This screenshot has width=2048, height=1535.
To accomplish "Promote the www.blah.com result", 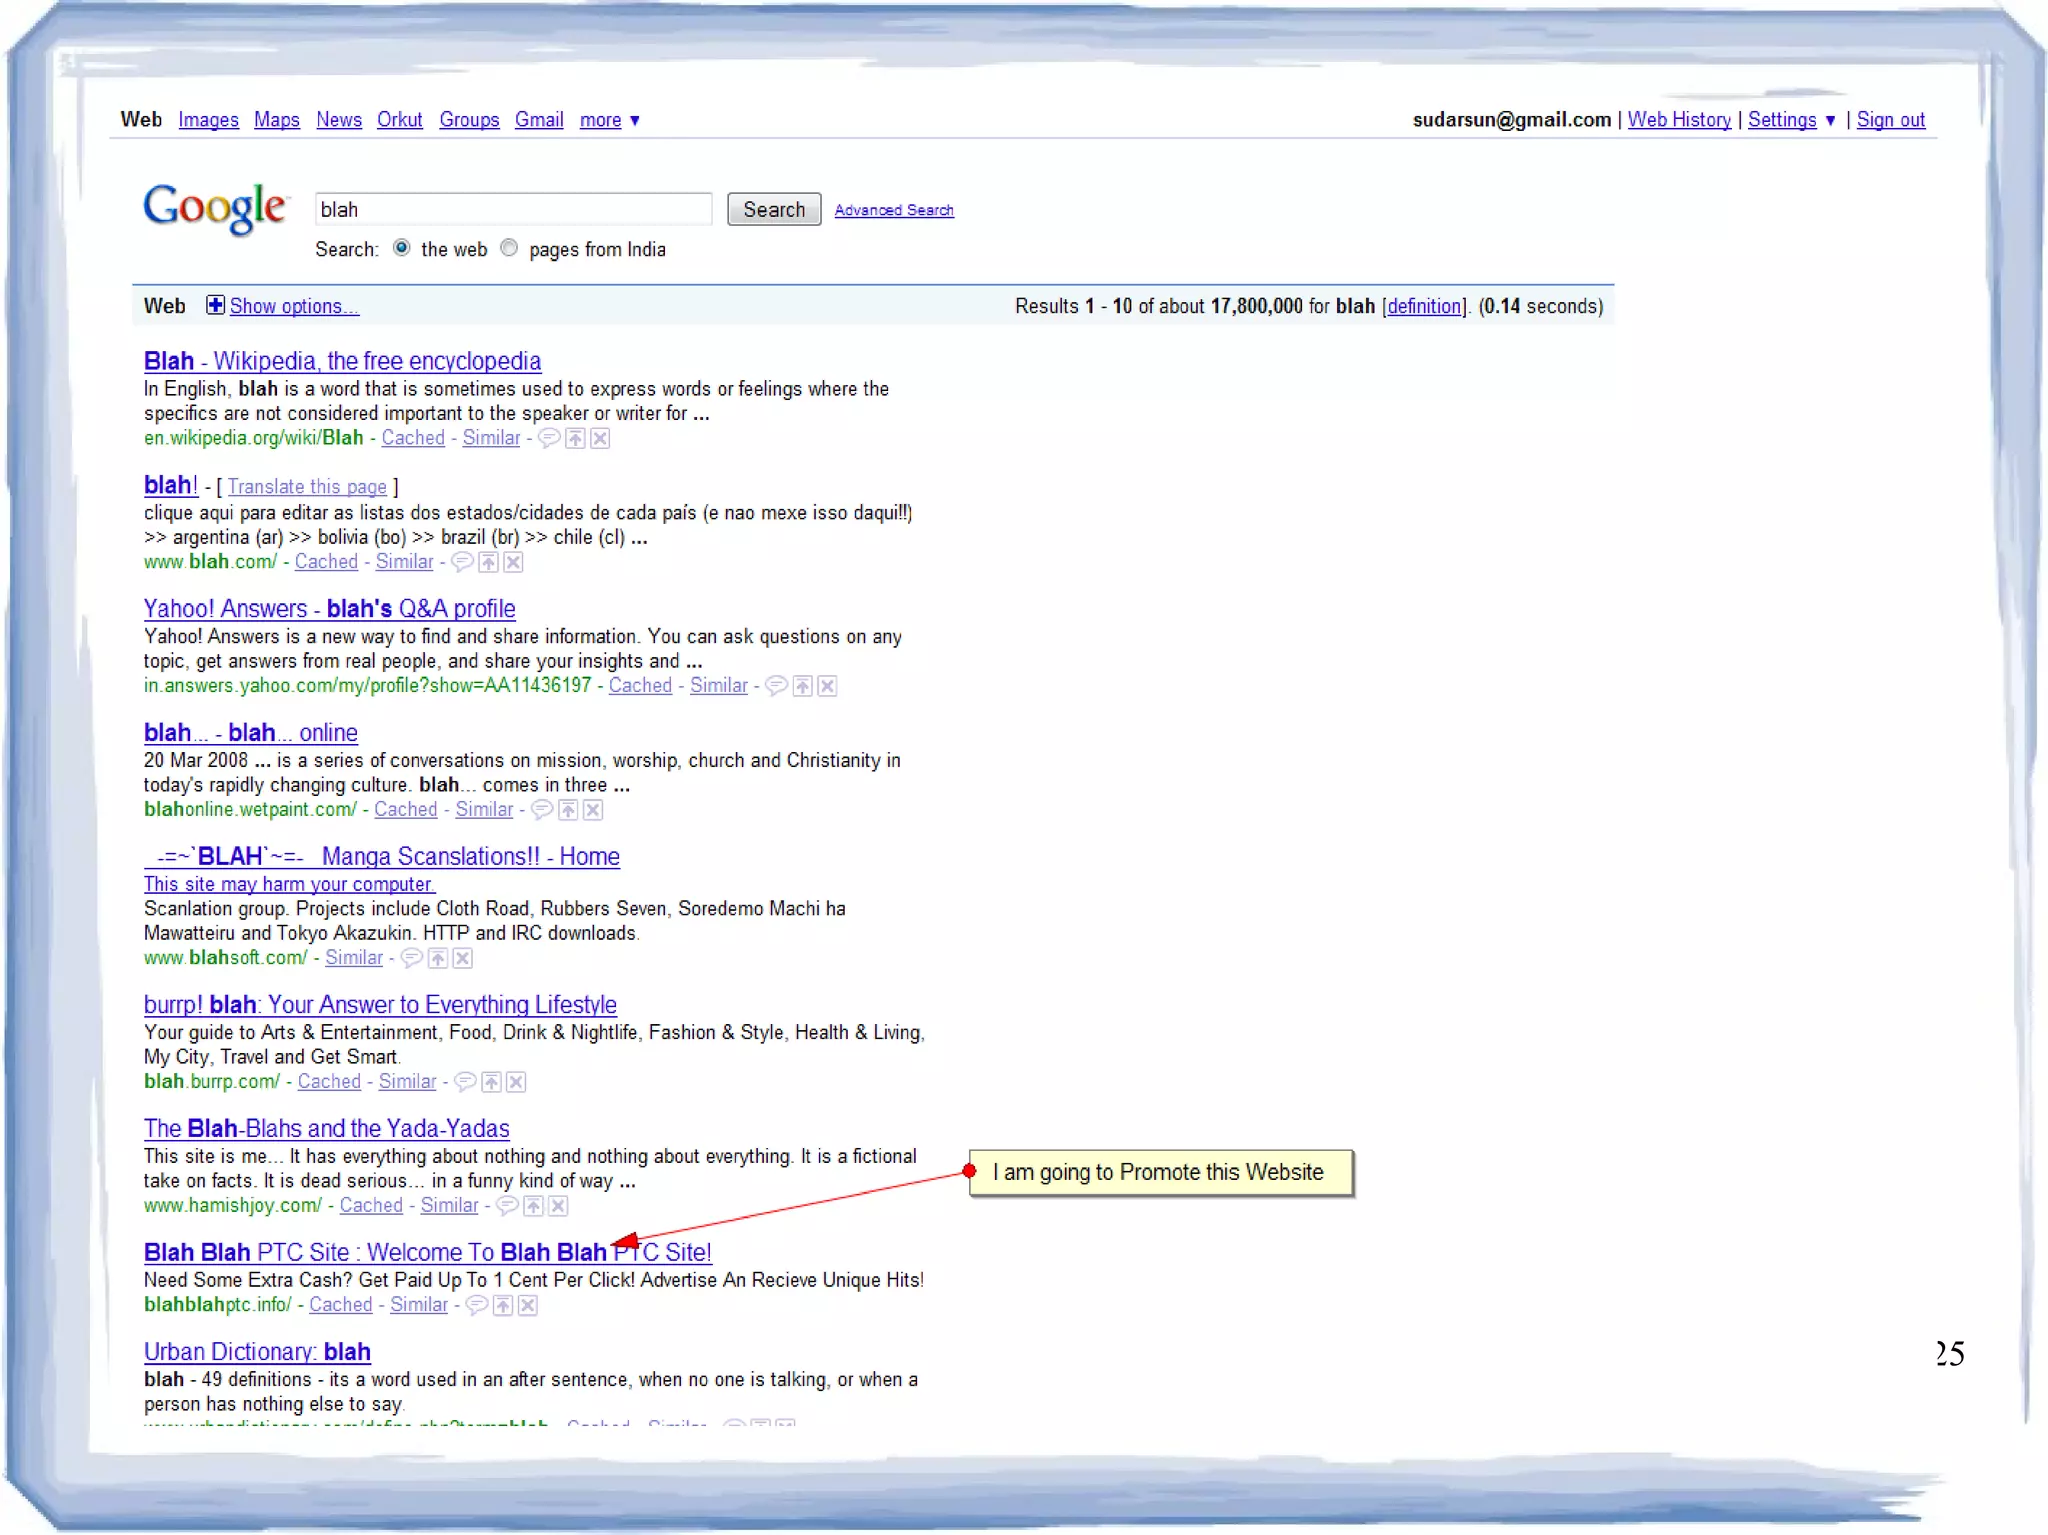I will (488, 562).
